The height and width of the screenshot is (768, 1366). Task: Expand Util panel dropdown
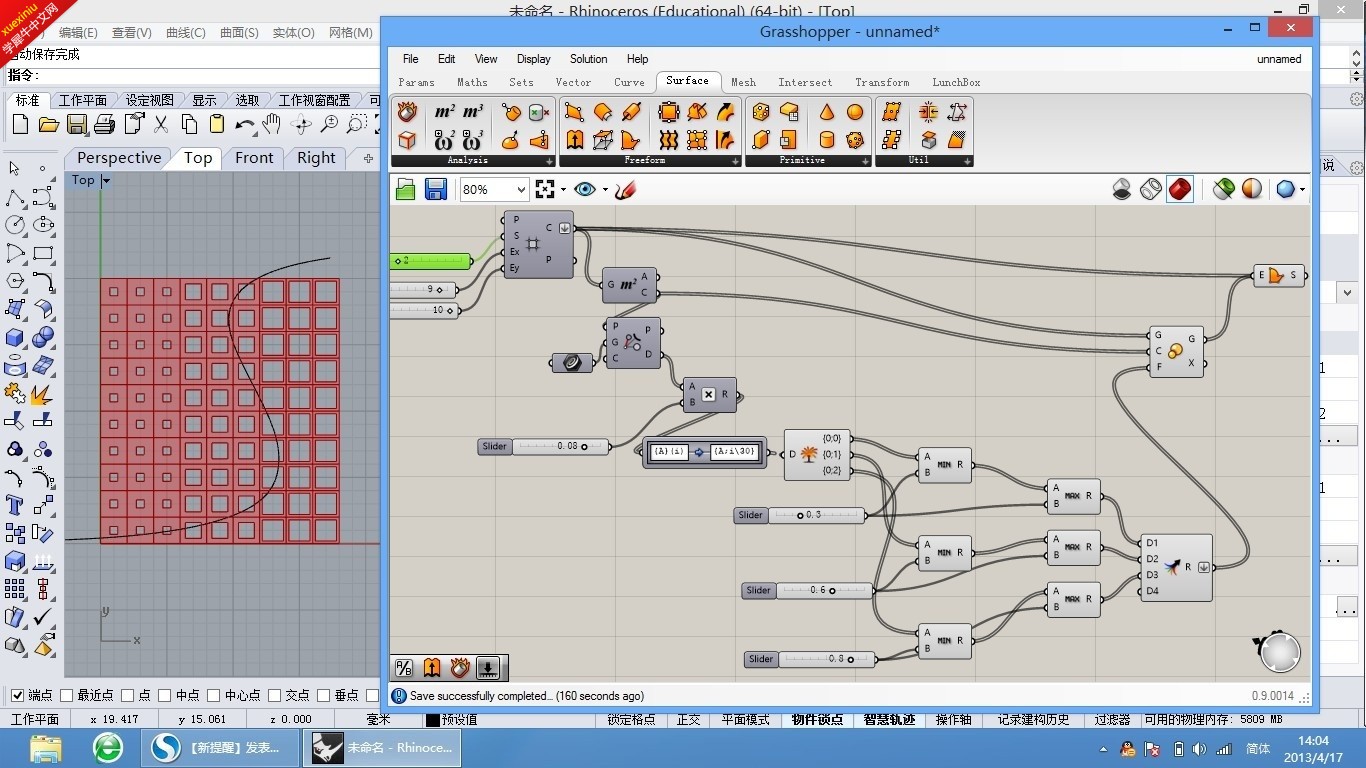[x=967, y=161]
